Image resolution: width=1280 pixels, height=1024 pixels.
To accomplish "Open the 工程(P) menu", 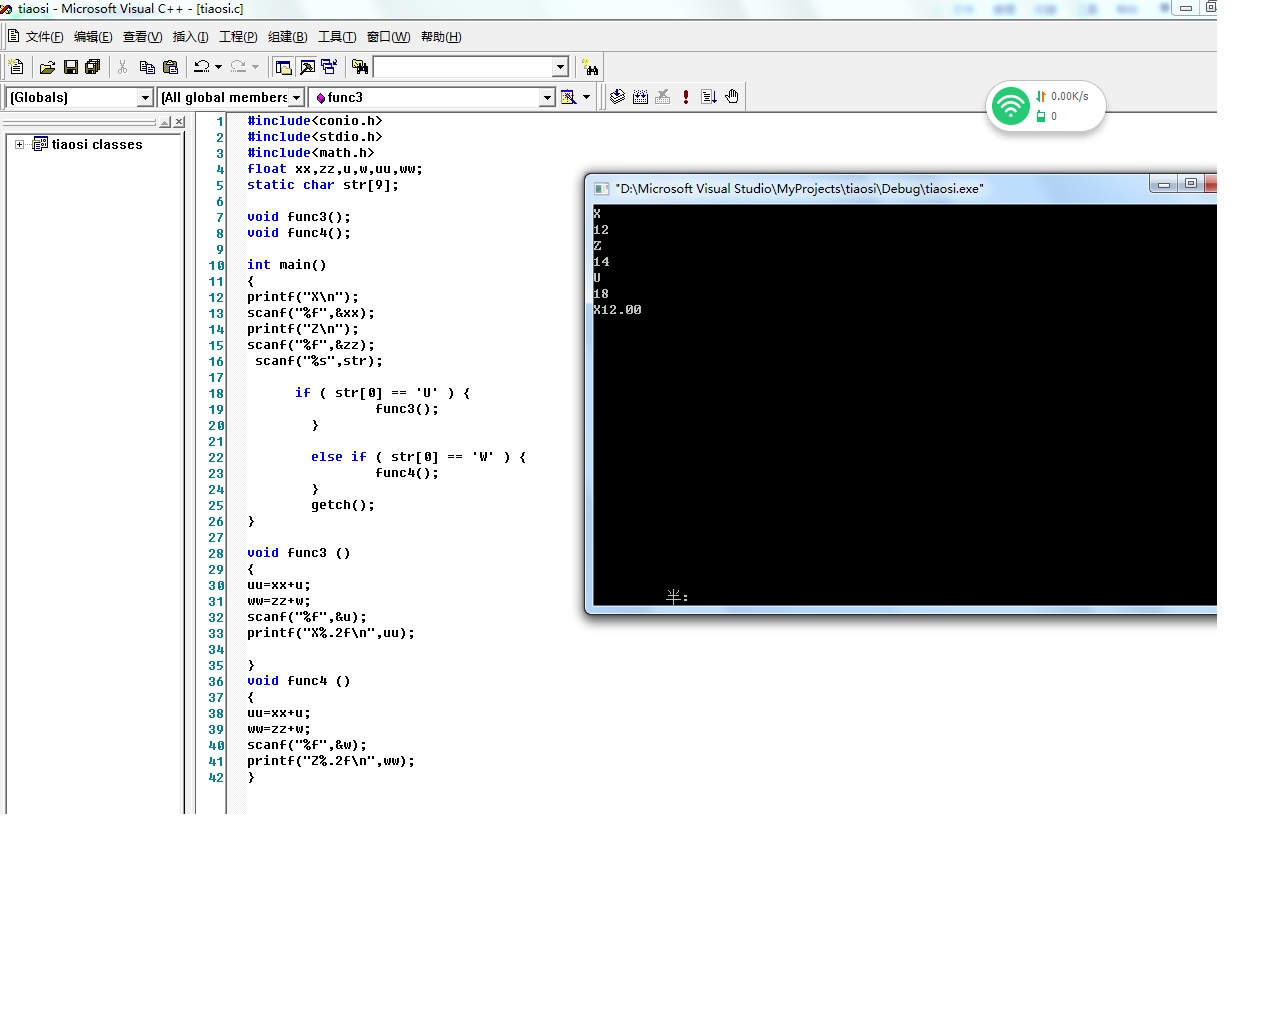I will [x=238, y=37].
